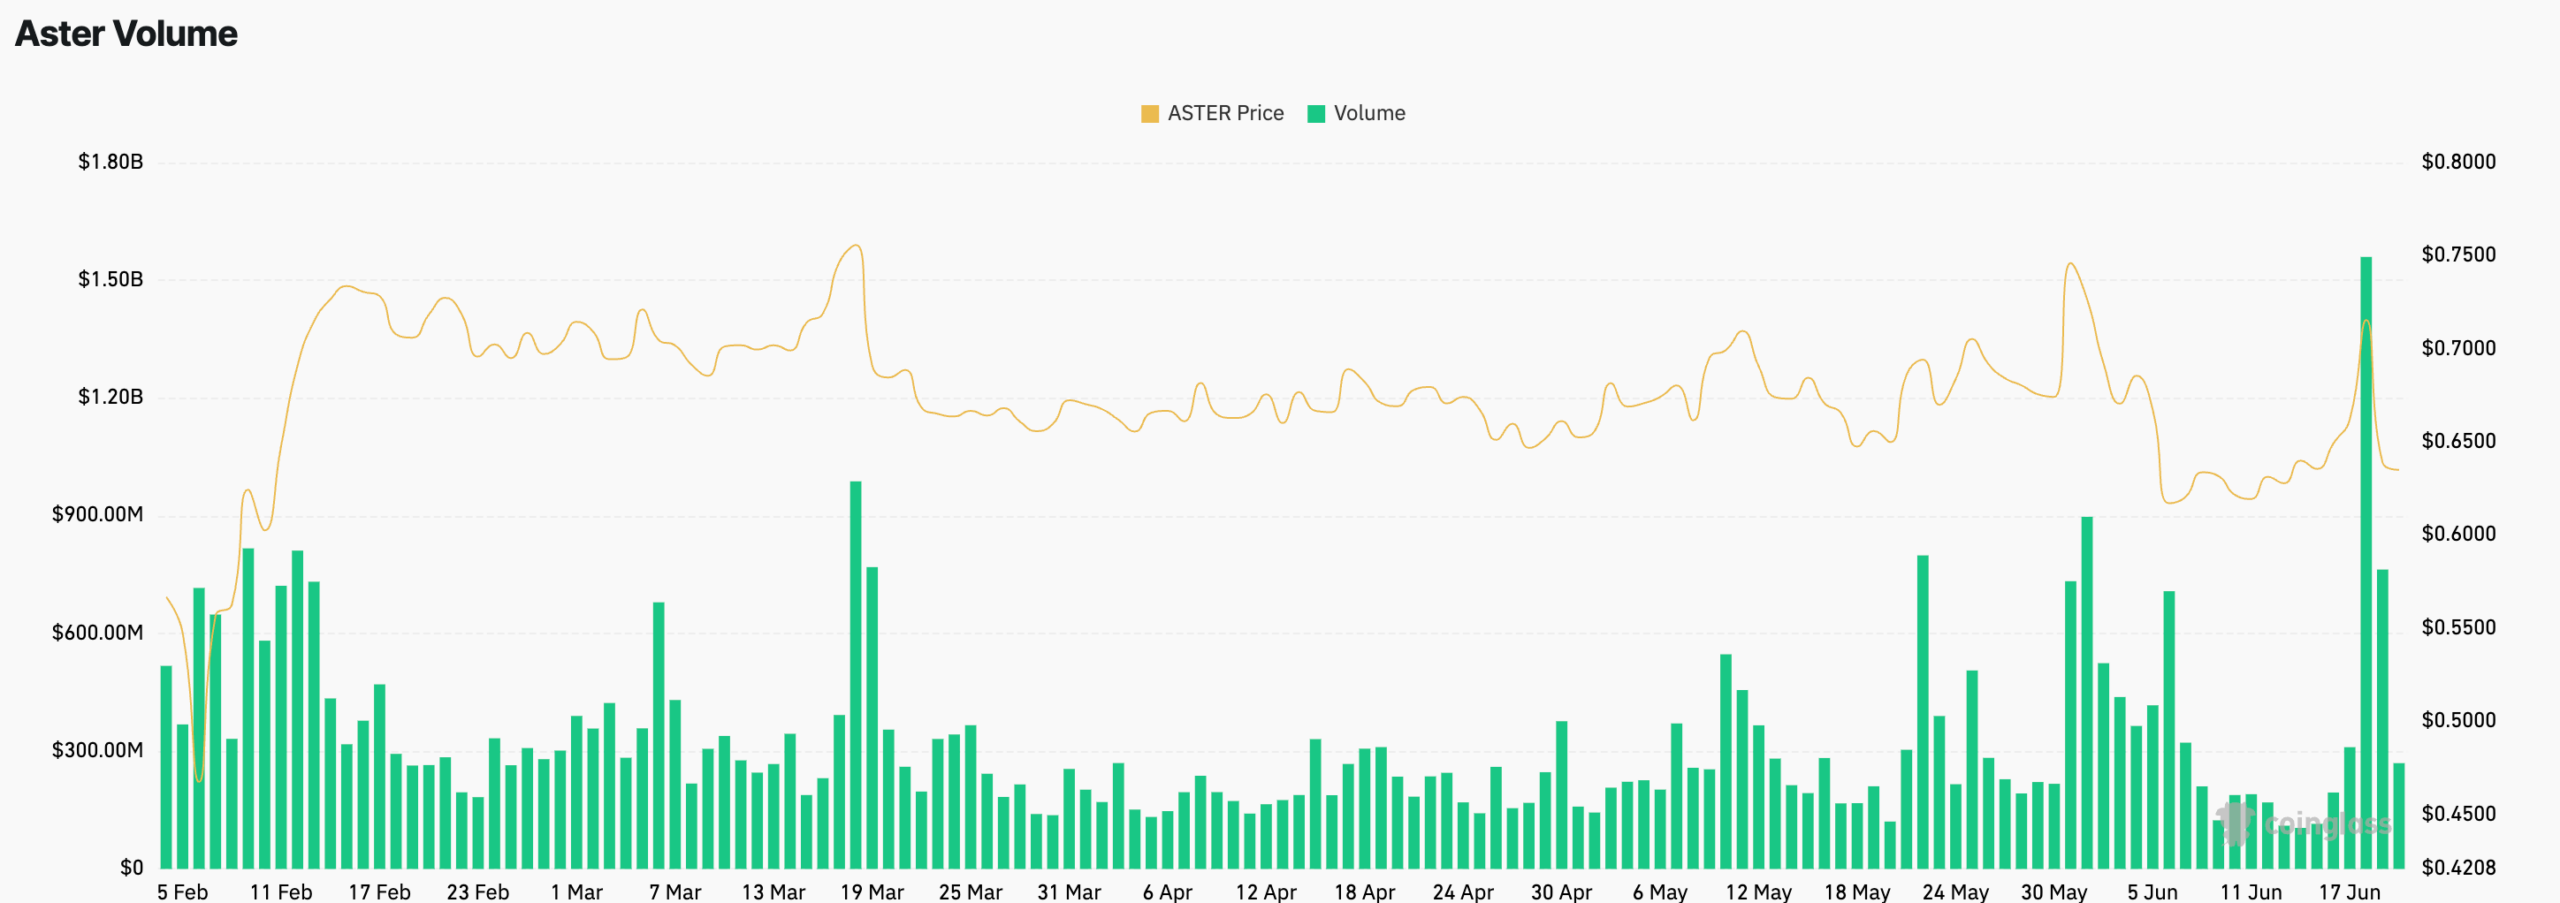
Task: Click the $0.4208 price axis label
Action: (2458, 868)
